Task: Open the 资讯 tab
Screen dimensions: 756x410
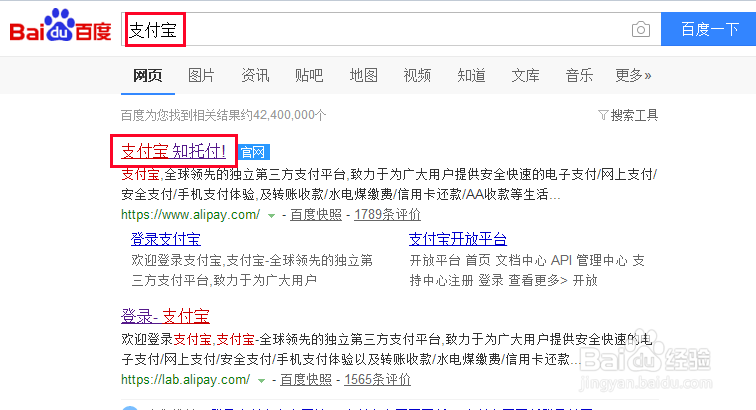Action: pos(255,75)
